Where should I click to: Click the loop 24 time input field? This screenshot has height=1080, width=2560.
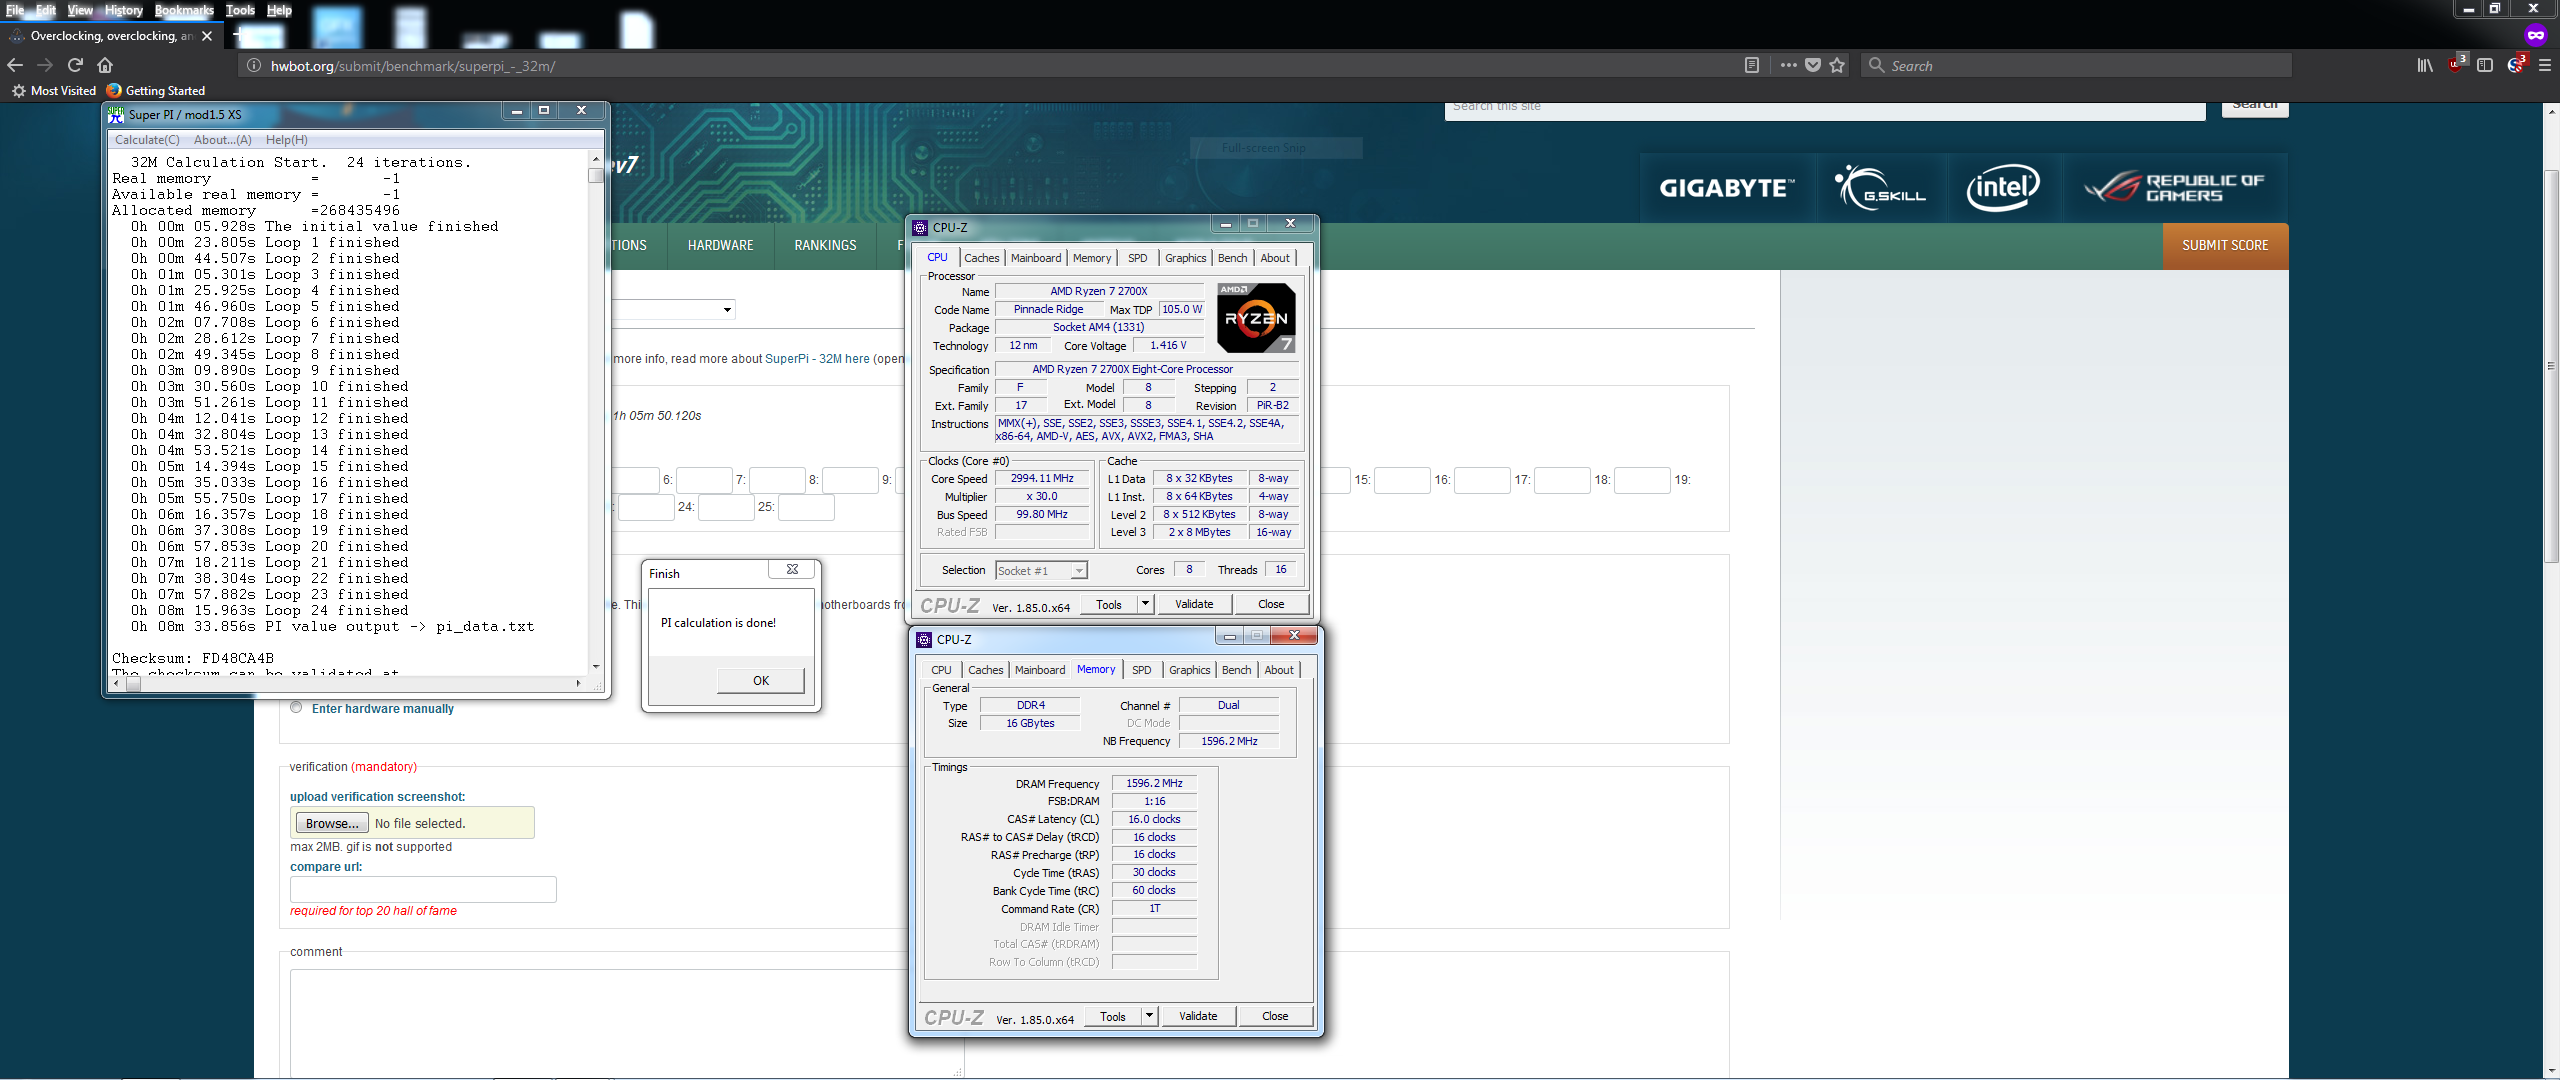coord(725,507)
